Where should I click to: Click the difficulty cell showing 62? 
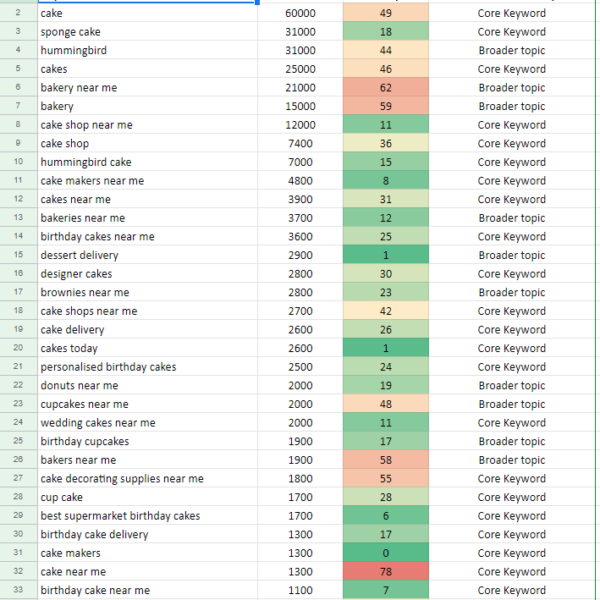pos(385,88)
